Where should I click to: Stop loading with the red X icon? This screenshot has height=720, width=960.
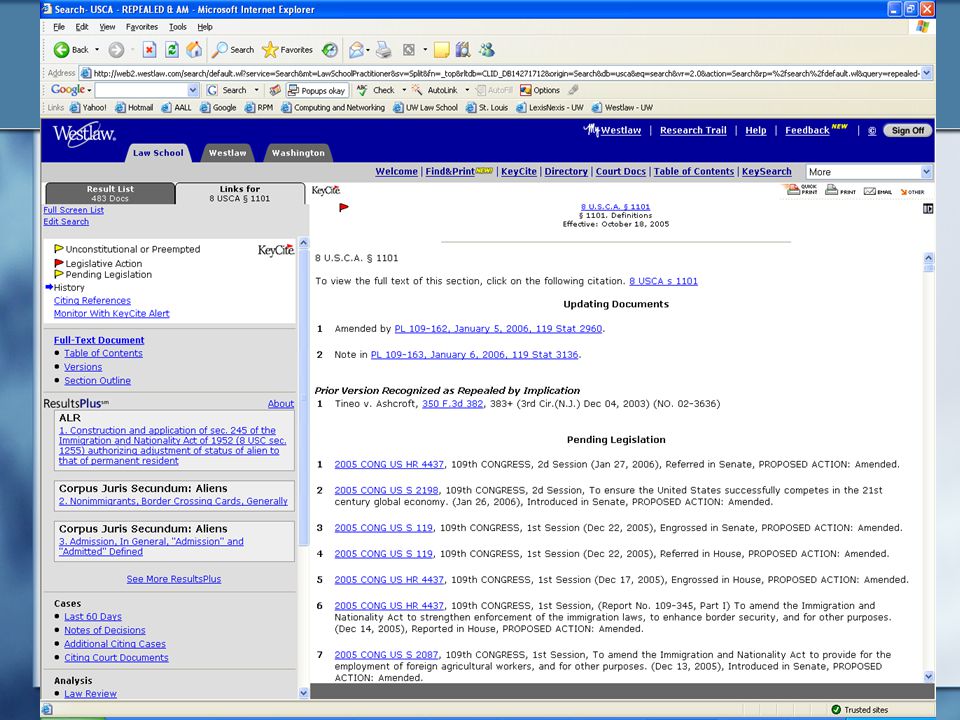coord(149,50)
